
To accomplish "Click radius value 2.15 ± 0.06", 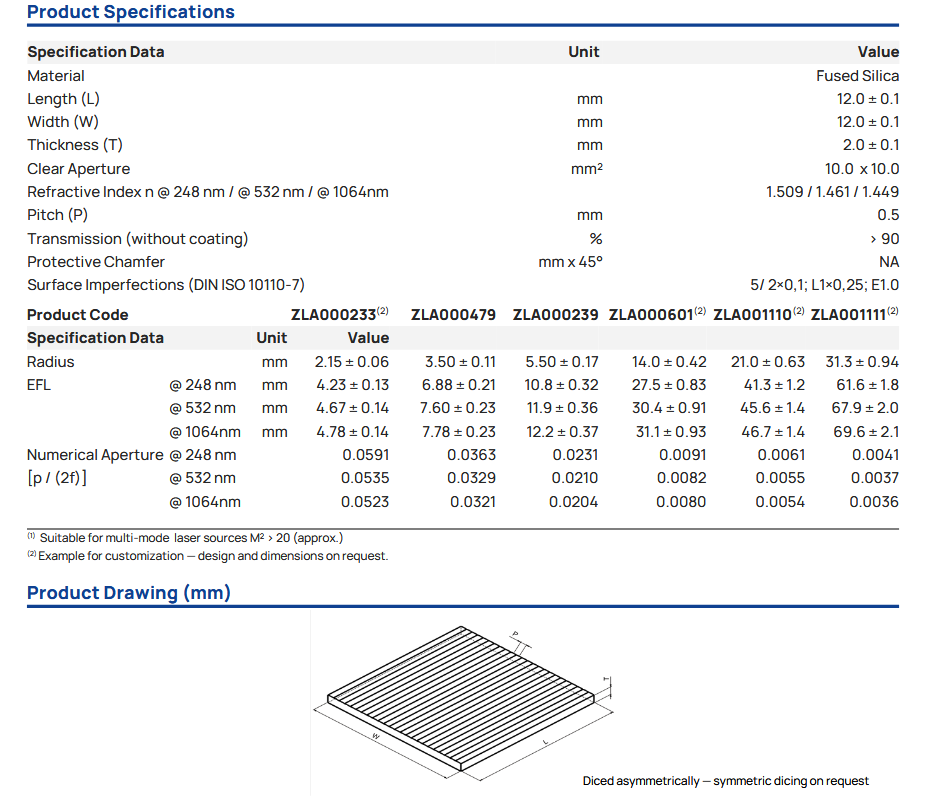I will coord(351,362).
